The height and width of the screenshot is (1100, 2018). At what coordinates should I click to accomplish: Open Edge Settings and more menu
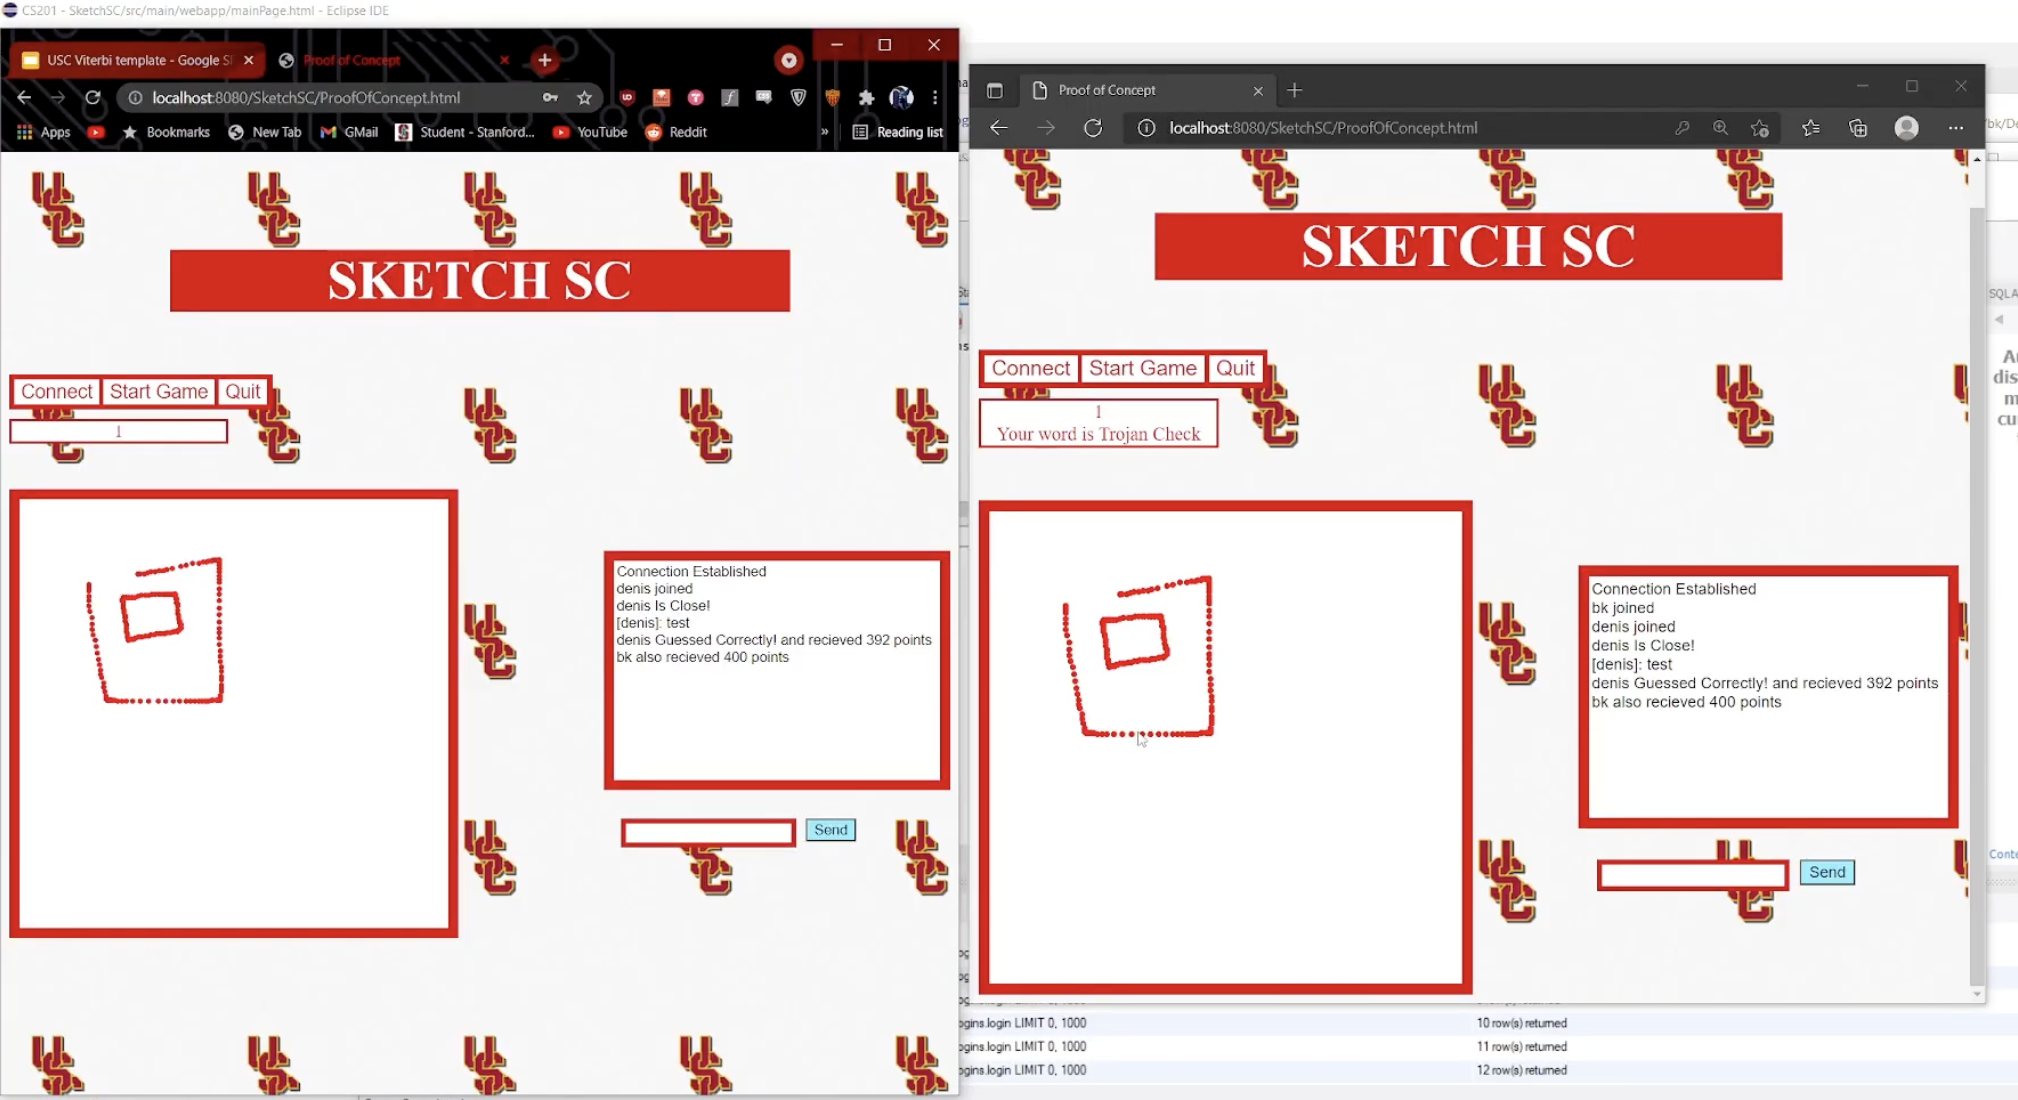tap(1955, 128)
